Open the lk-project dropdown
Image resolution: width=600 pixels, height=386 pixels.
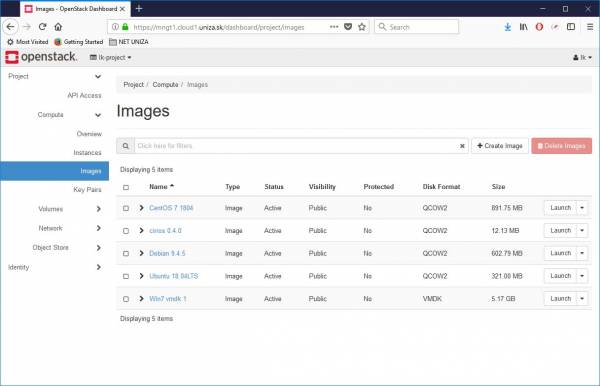pyautogui.click(x=111, y=57)
